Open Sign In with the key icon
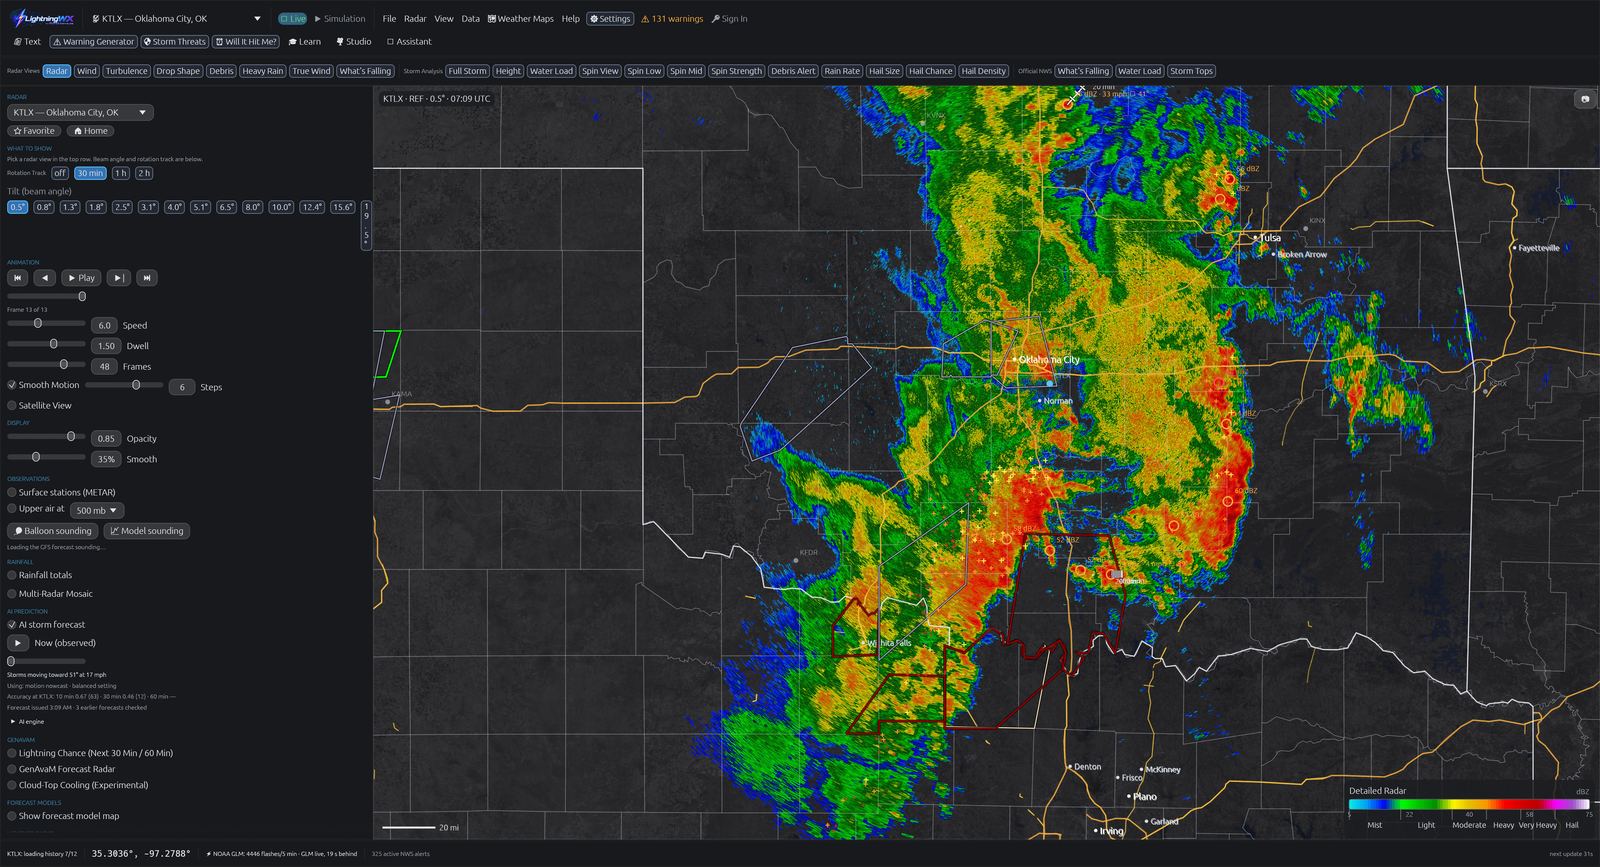This screenshot has width=1600, height=867. [x=730, y=19]
